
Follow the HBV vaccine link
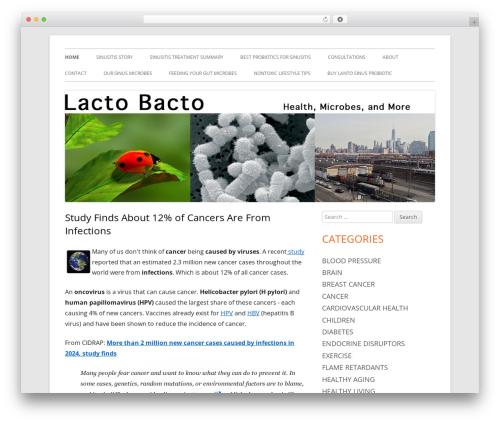coord(253,313)
